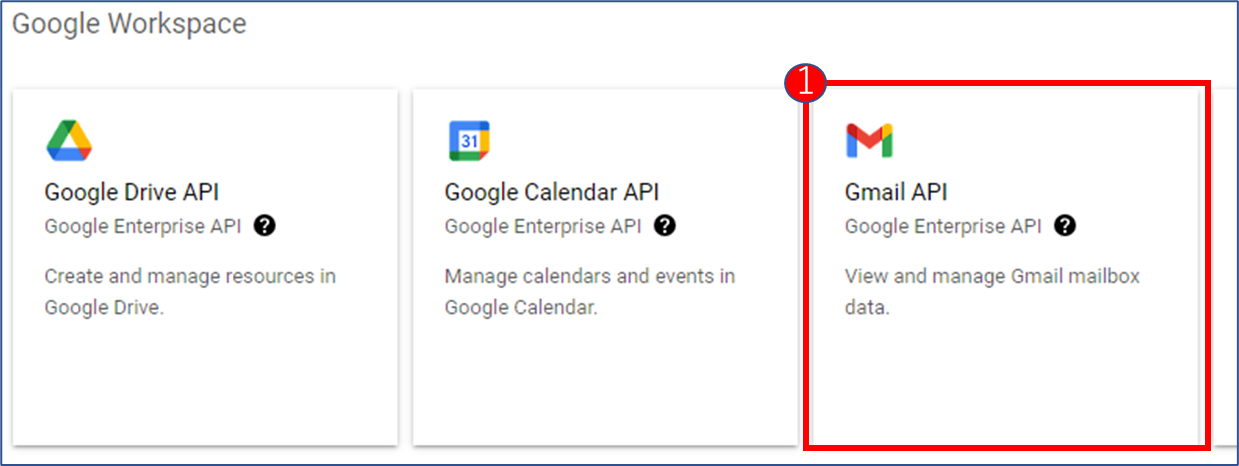Open the Gmail API title
This screenshot has width=1239, height=466.
896,192
